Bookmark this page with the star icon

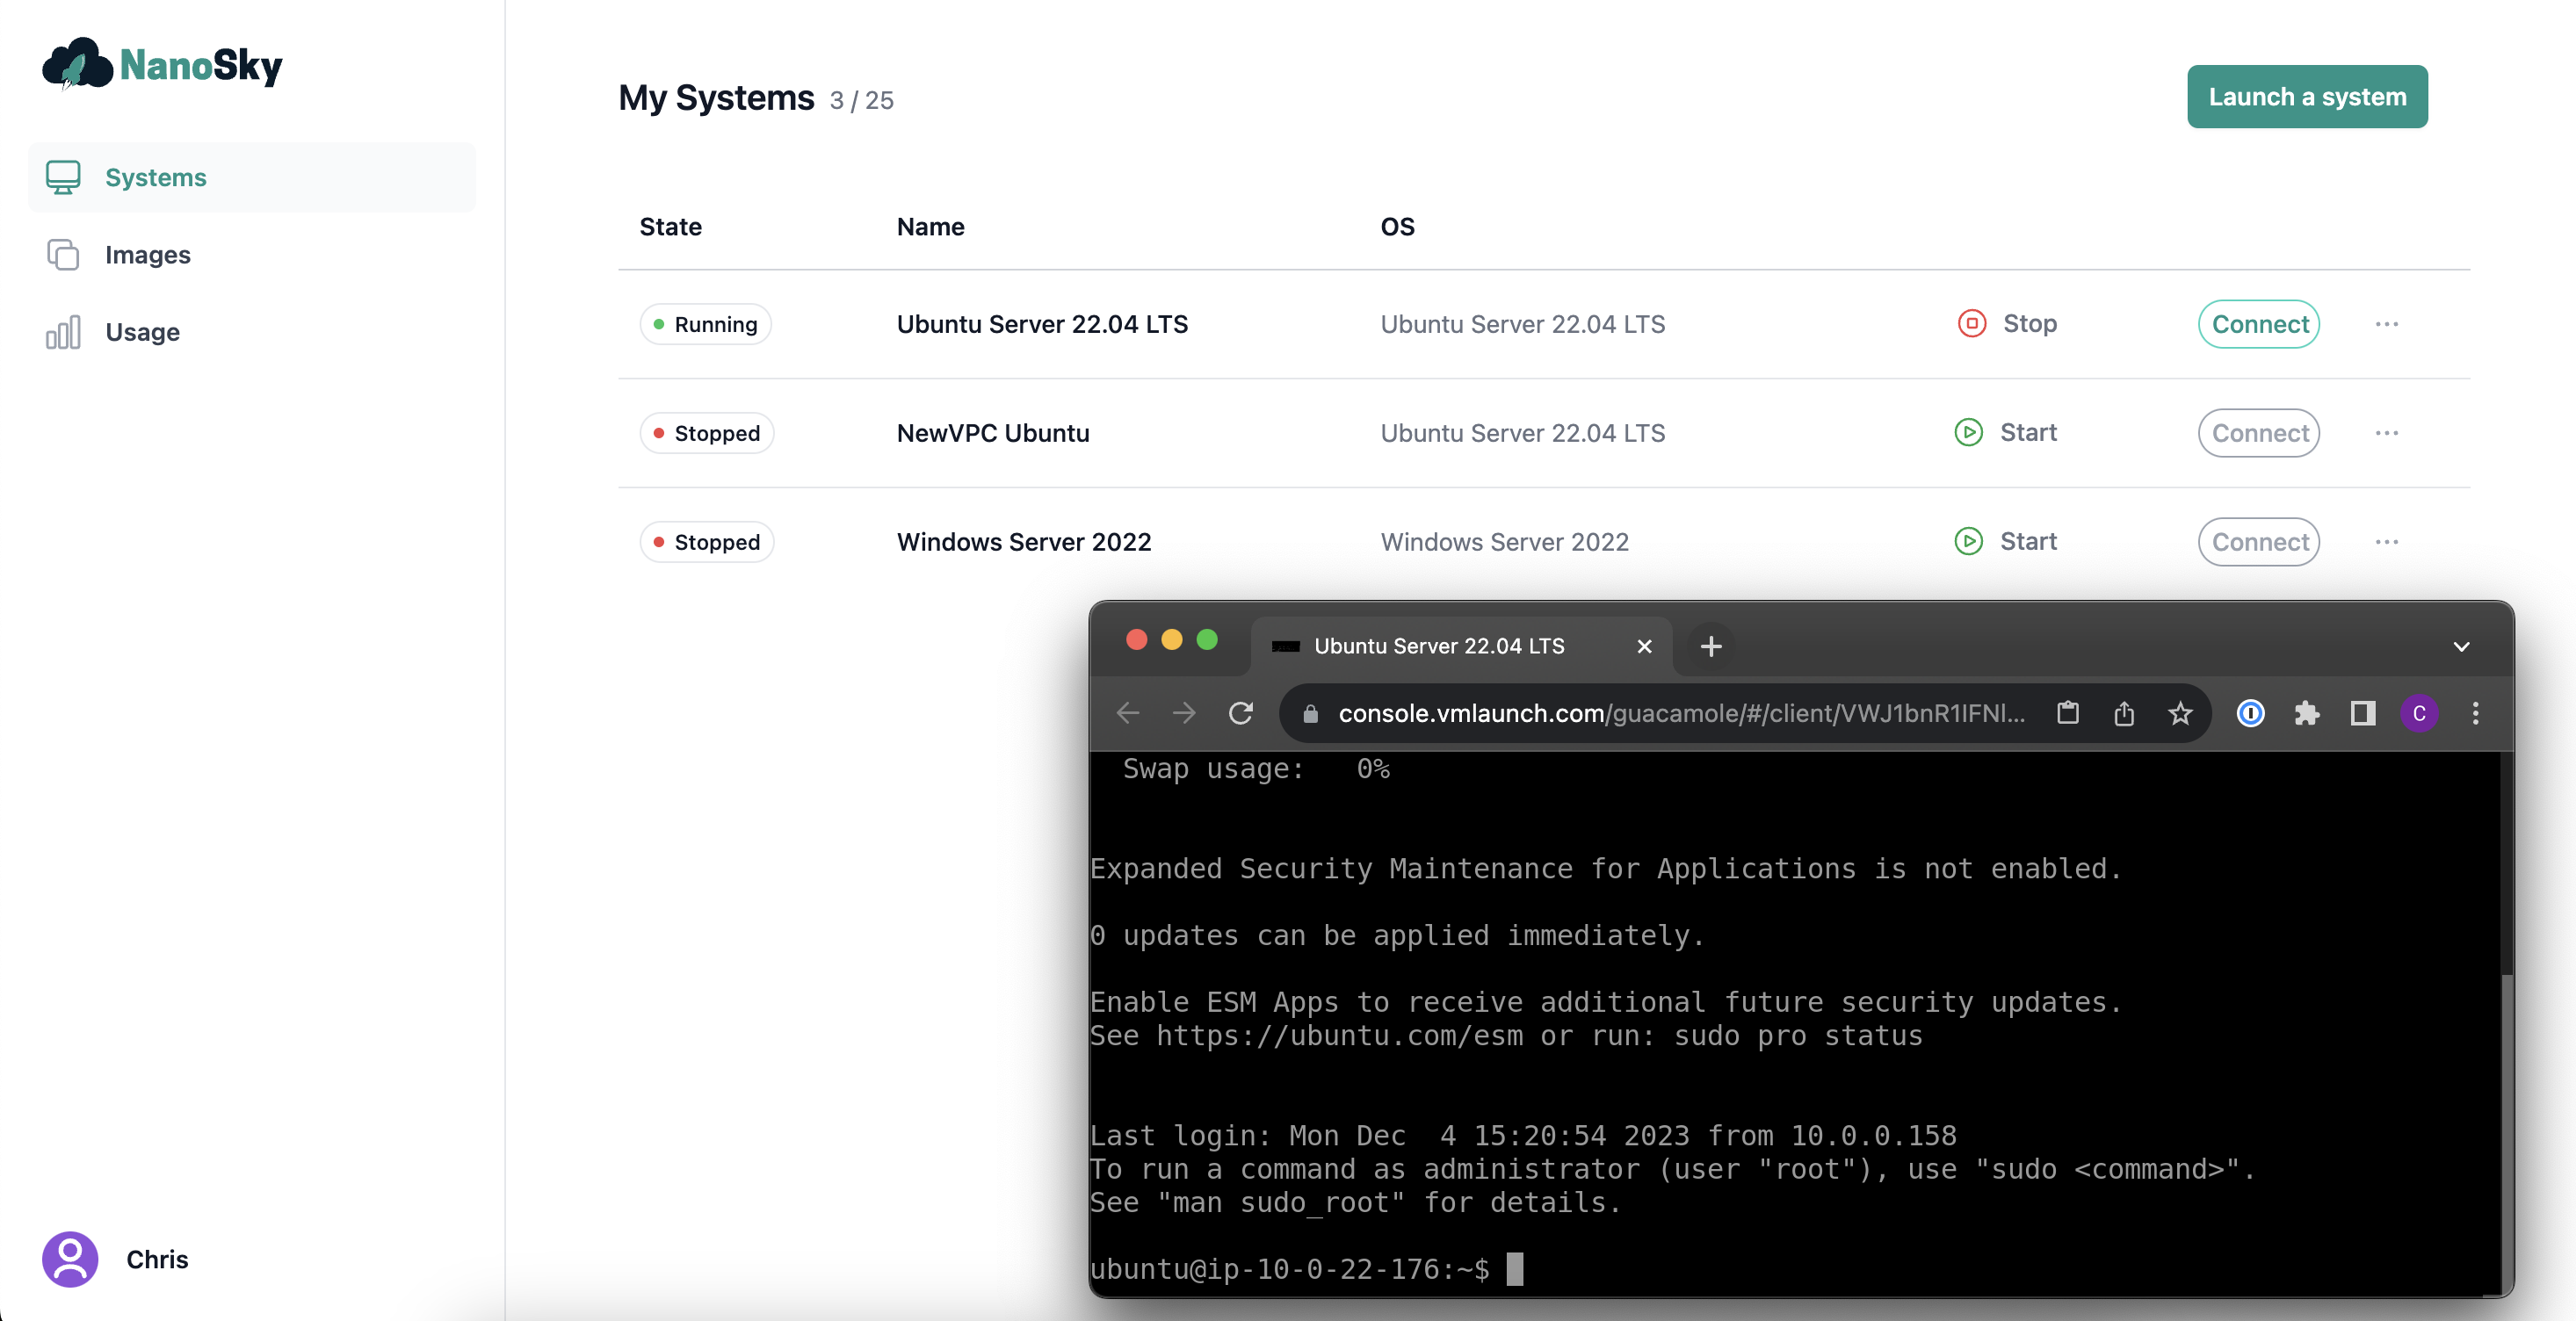(2180, 713)
